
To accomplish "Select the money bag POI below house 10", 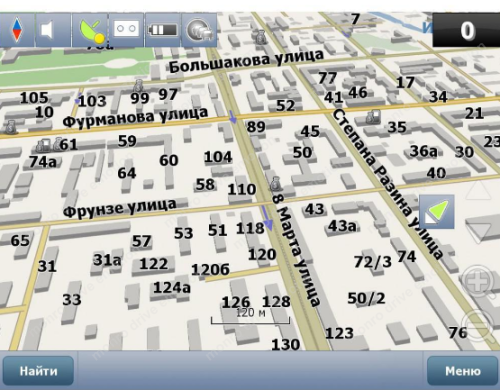I will pos(10,127).
